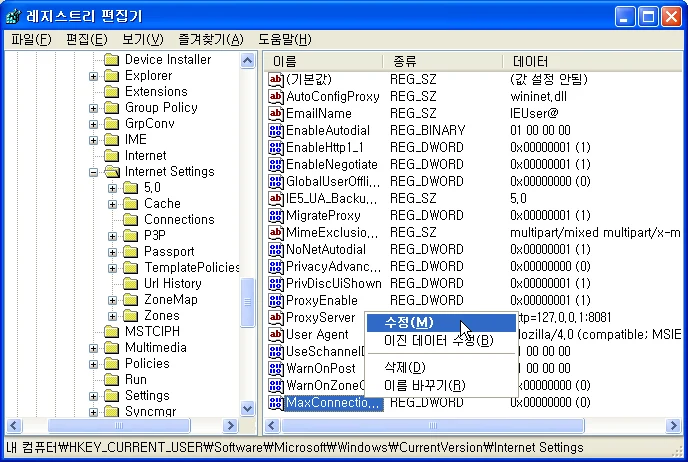Choose 수정(M) in the context menu
Image resolution: width=688 pixels, height=462 pixels.
(x=441, y=322)
